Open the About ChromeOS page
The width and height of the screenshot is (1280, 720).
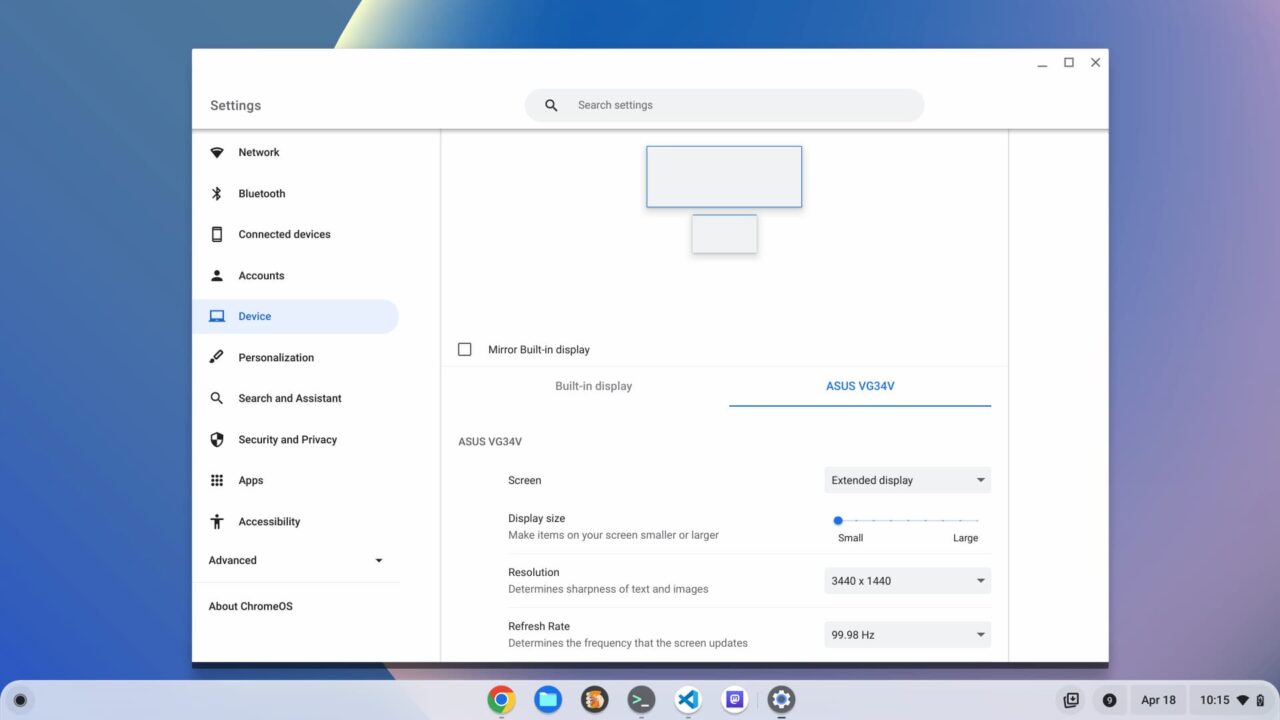click(296, 606)
